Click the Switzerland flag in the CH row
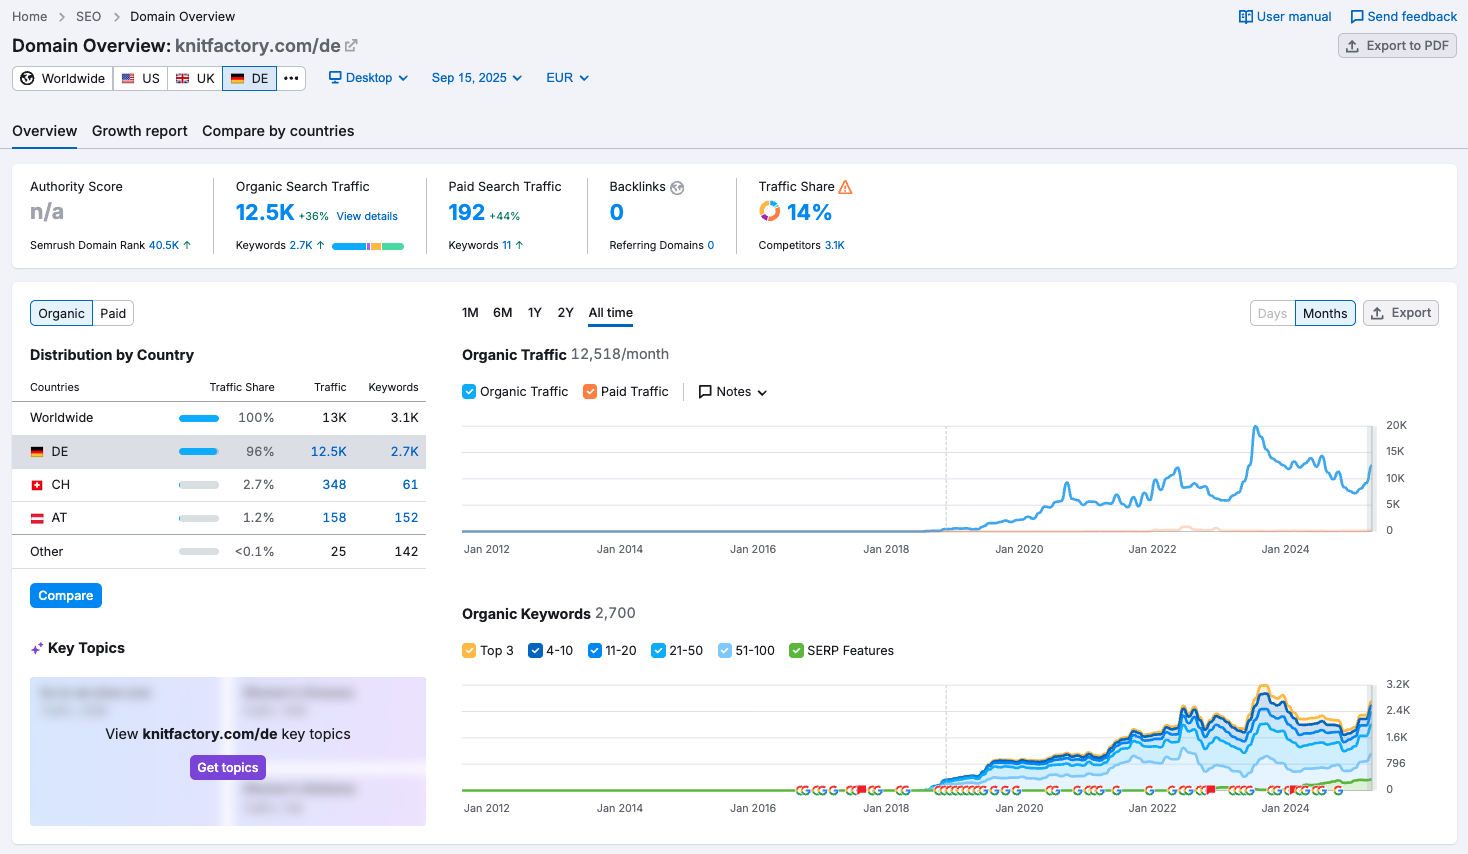 coord(37,485)
